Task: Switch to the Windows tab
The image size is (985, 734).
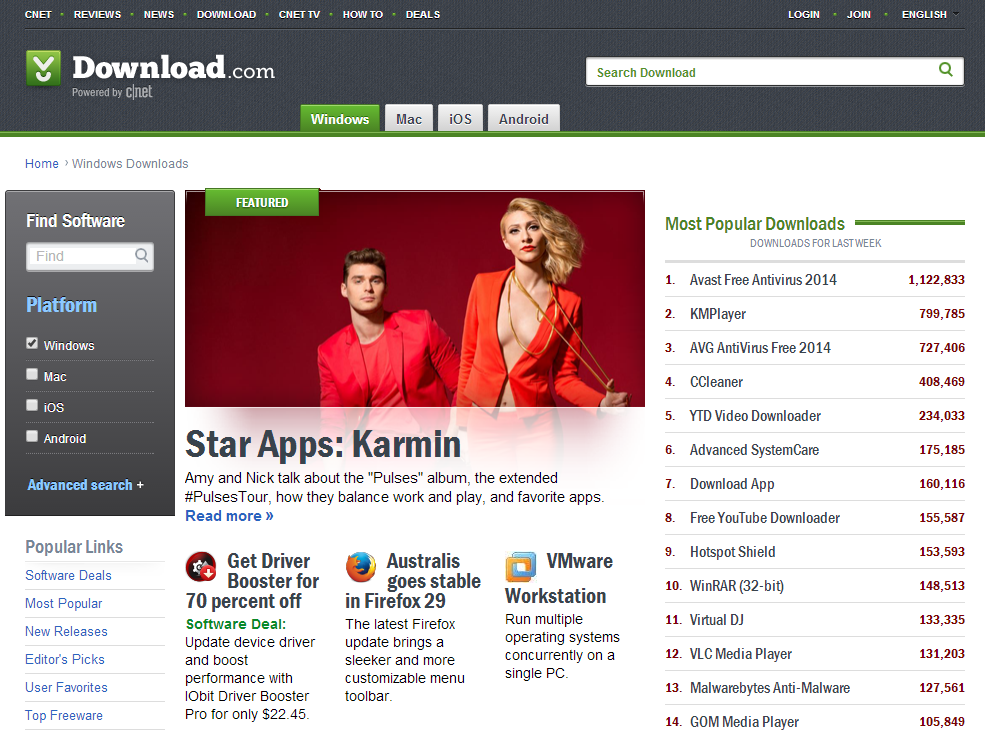Action: [340, 118]
